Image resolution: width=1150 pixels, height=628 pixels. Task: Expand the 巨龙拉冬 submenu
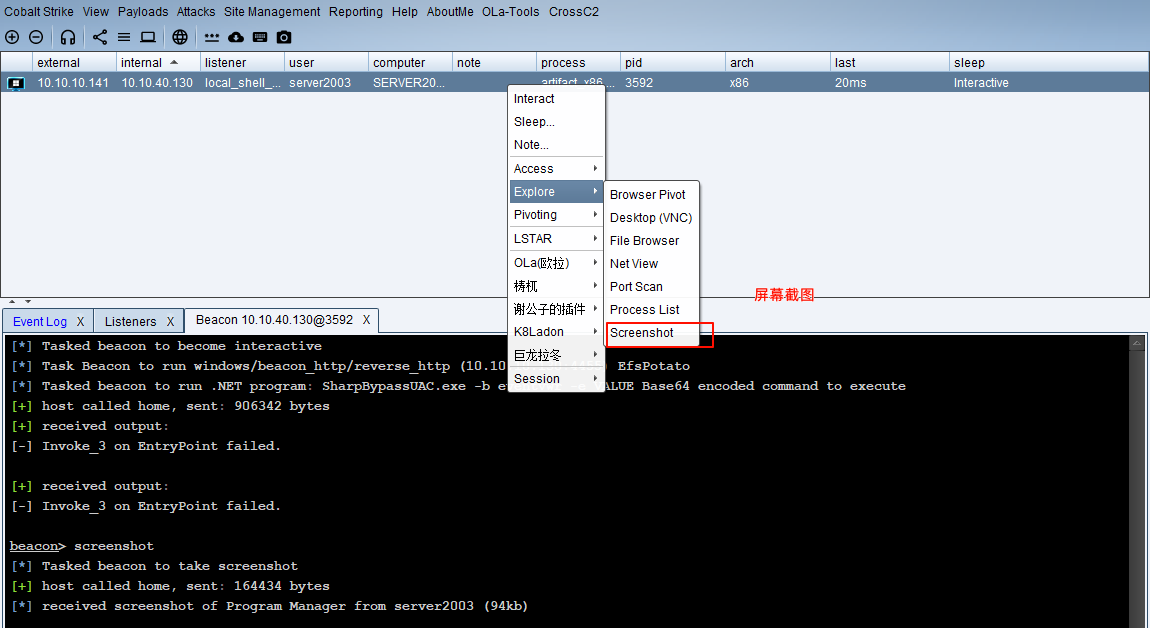click(556, 355)
